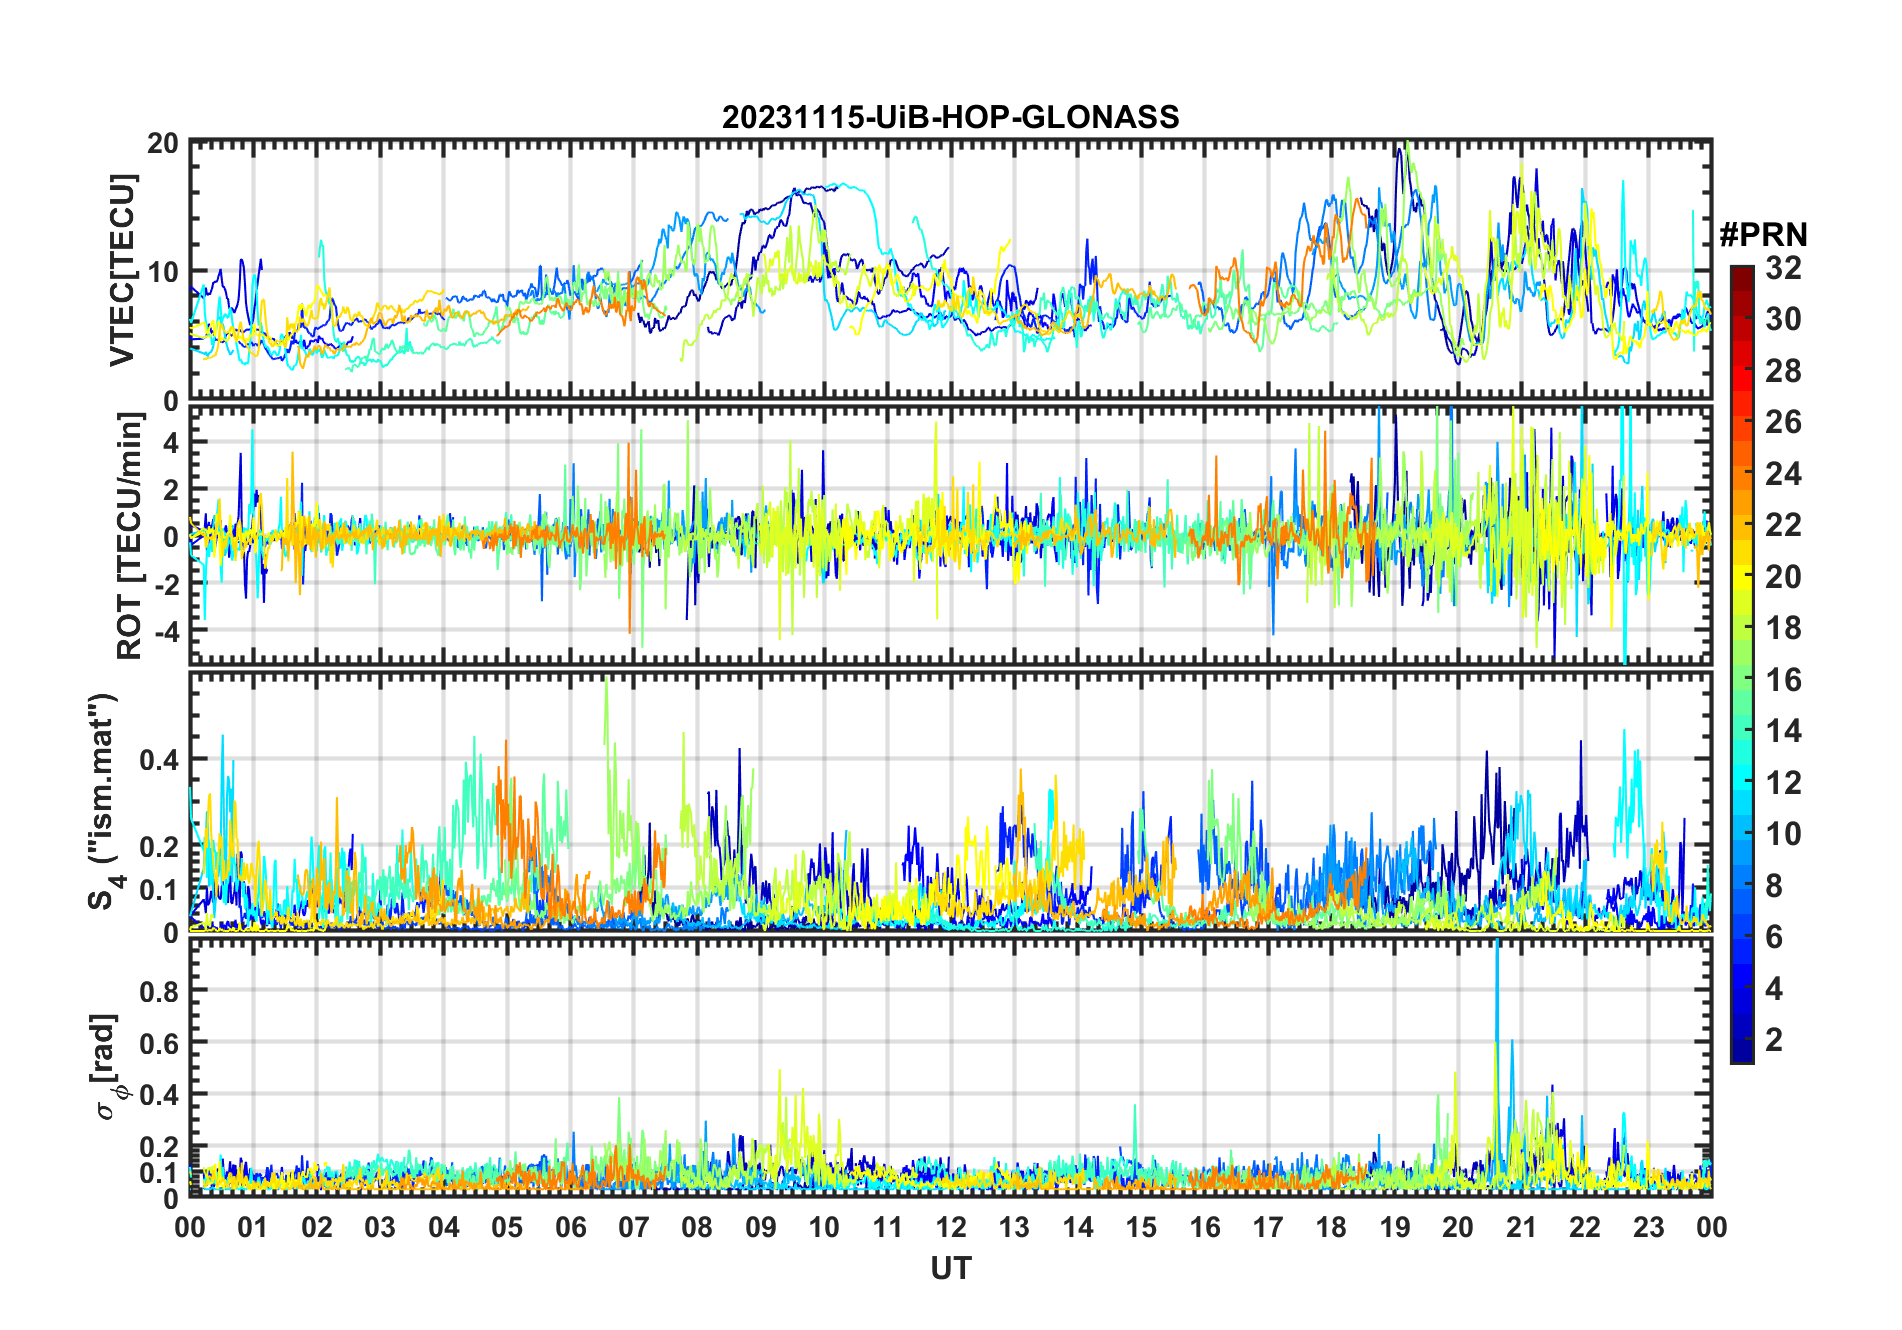Screen dimensions: 1902x1330
Task: Click the S4 axis tick label 0.4
Action: point(159,760)
